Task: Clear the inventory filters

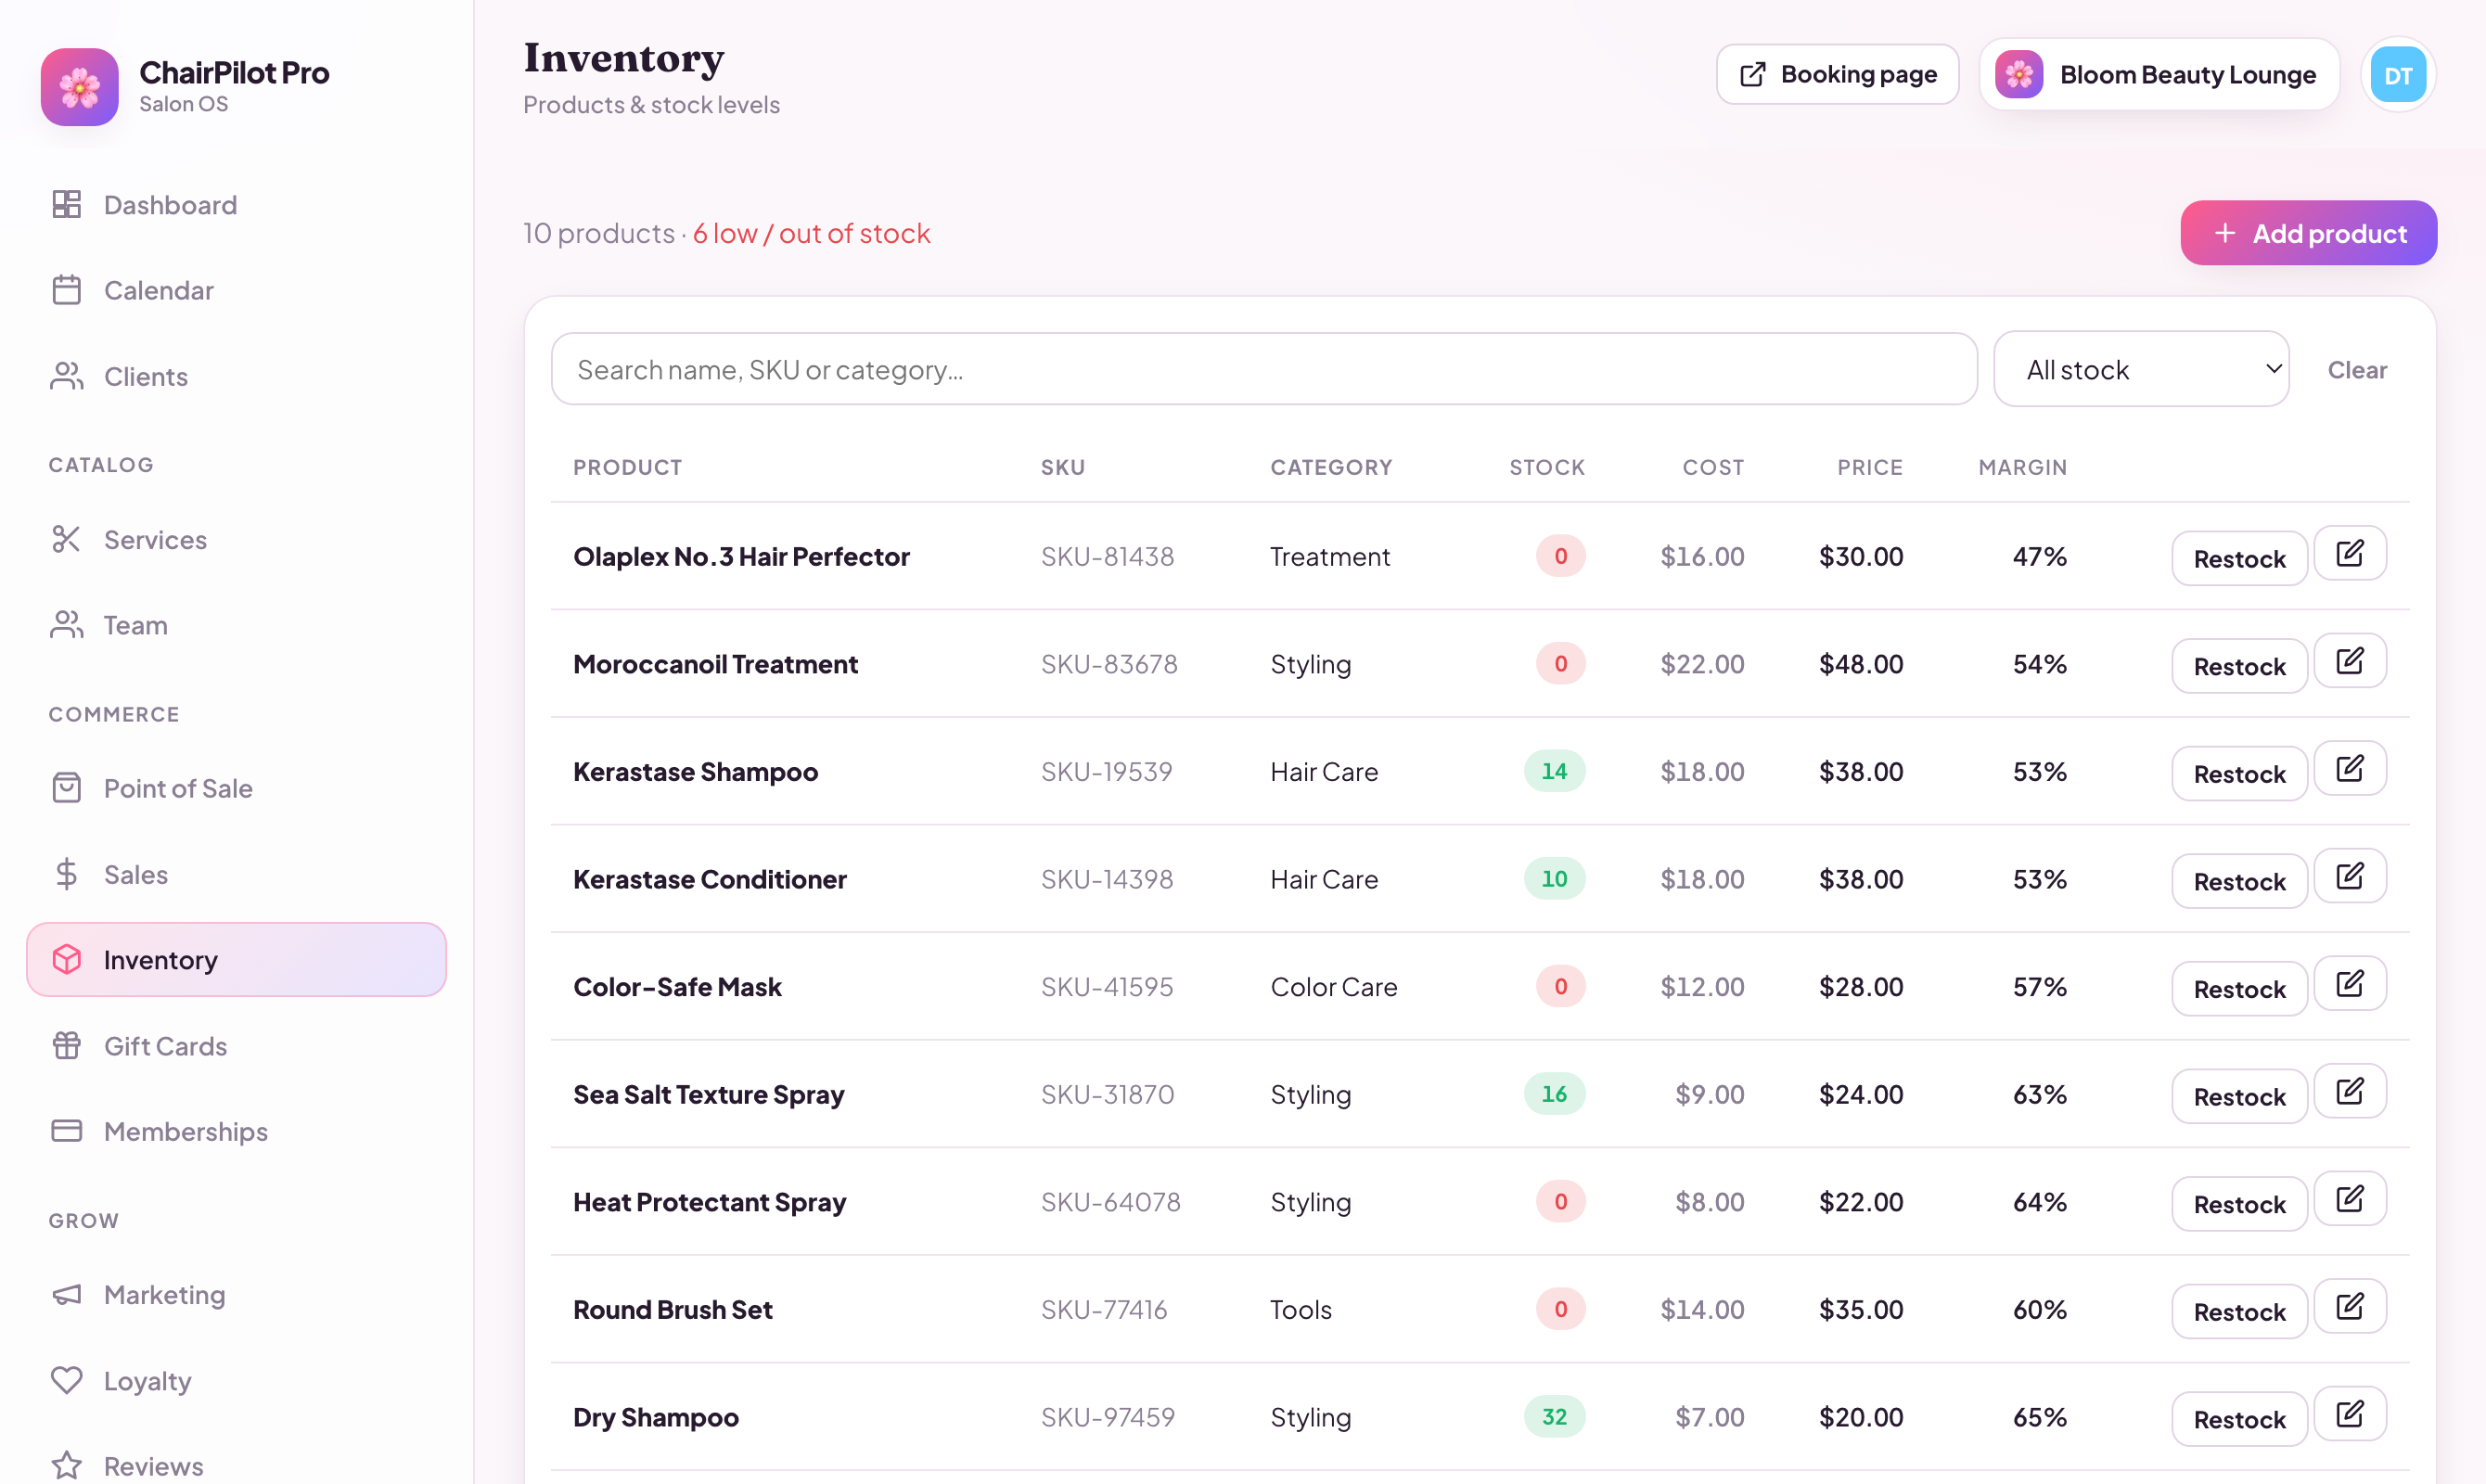Action: [2357, 370]
